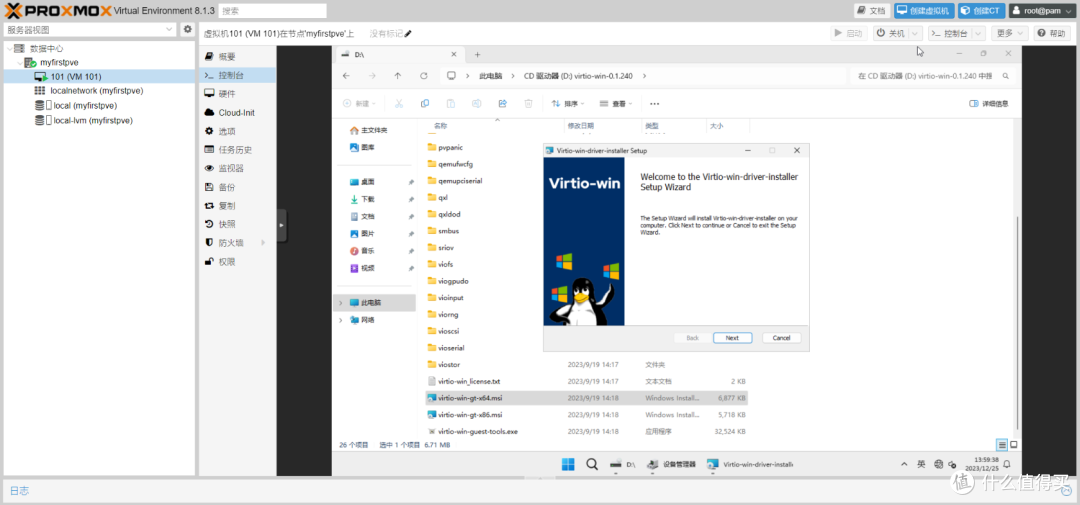Image resolution: width=1080 pixels, height=505 pixels.
Task: Expand the collapsed console side panel handle
Action: 282,225
